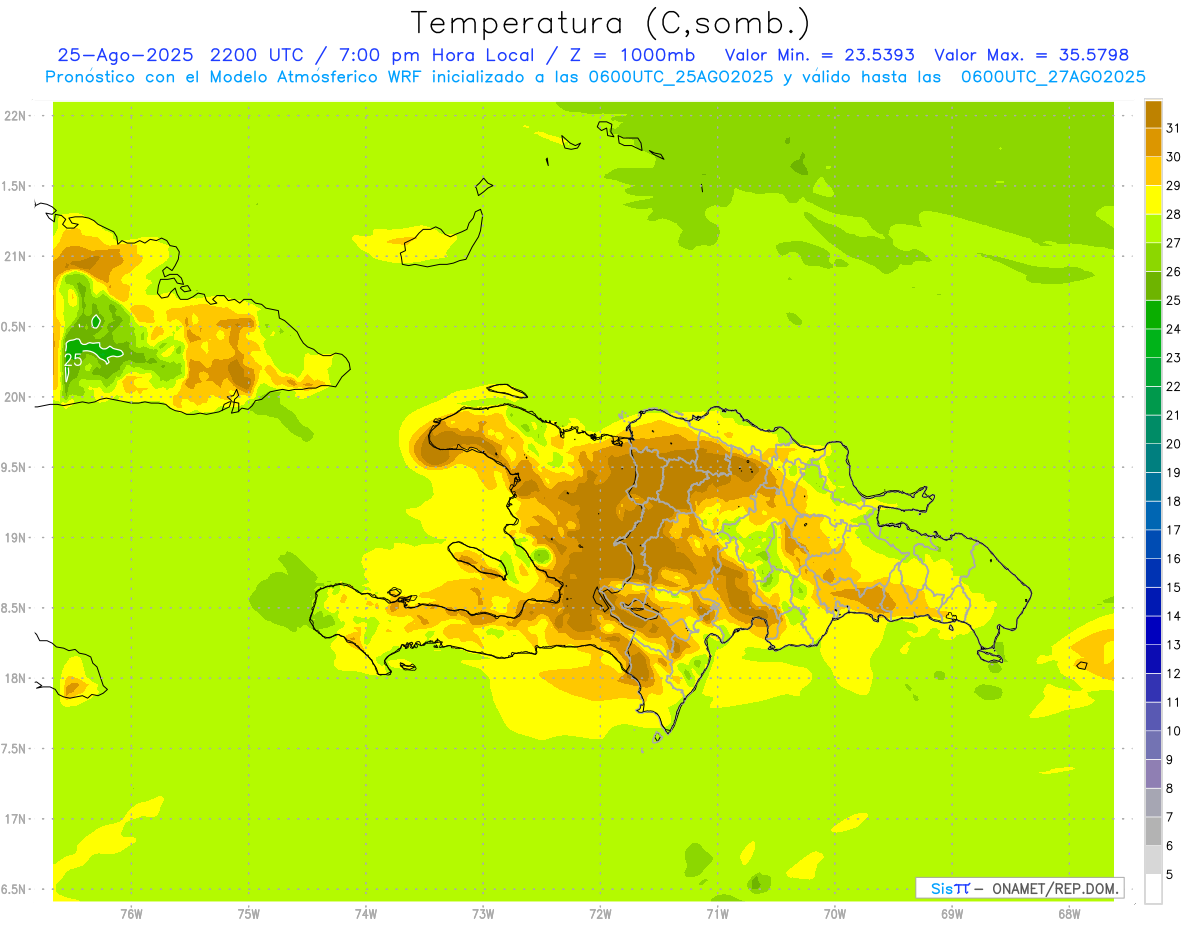Image resolution: width=1200 pixels, height=927 pixels.
Task: Pick the teal swatch between 19 and 20
Action: click(1153, 459)
